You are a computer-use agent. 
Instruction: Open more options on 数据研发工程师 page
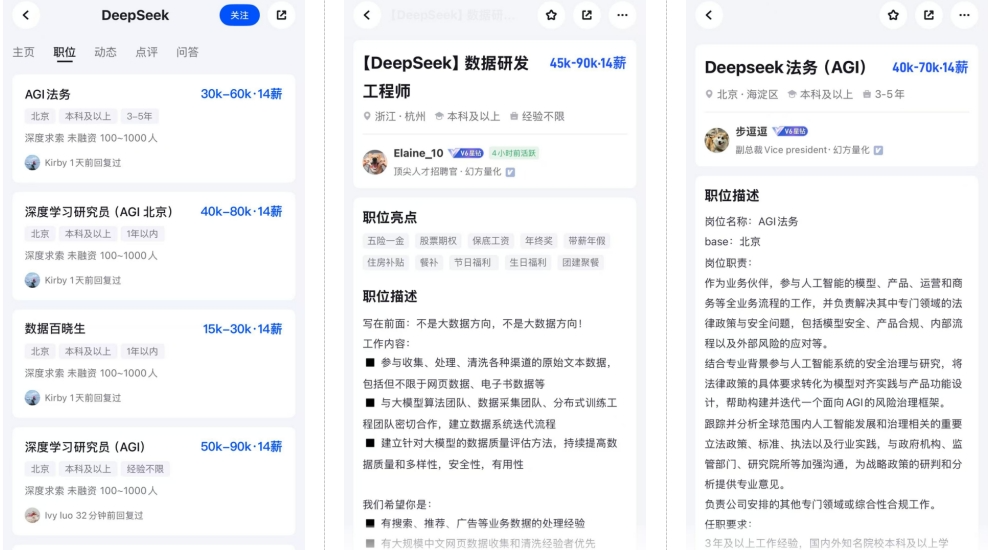(622, 15)
